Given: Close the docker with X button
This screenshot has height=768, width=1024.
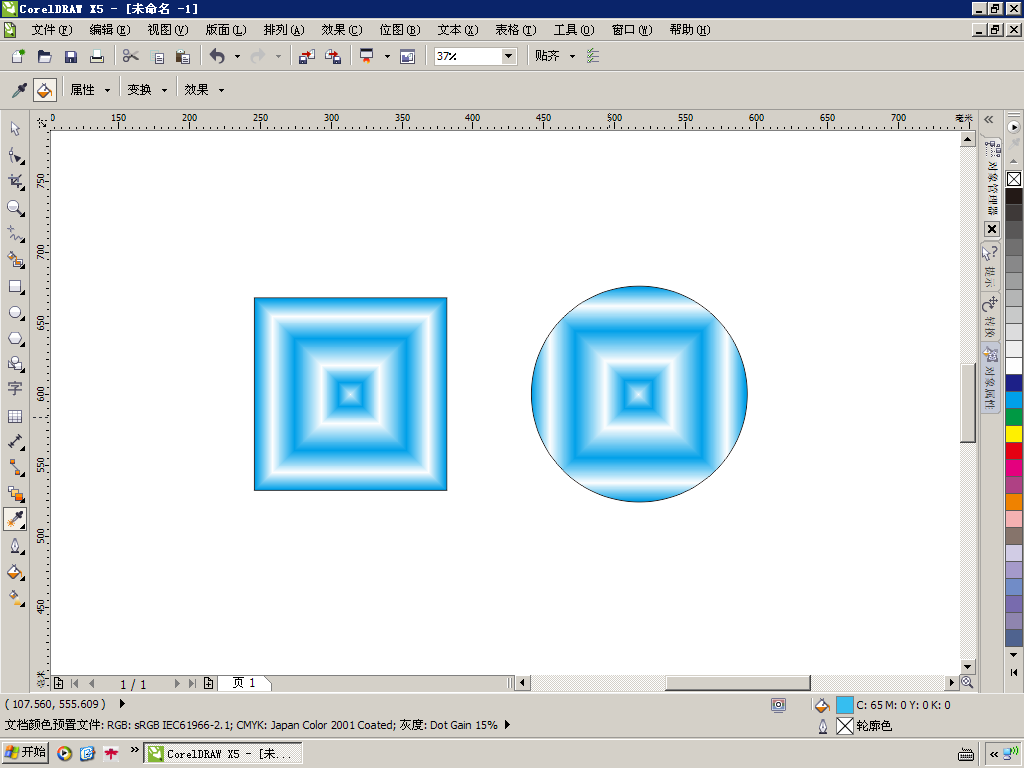Looking at the screenshot, I should click(x=992, y=229).
